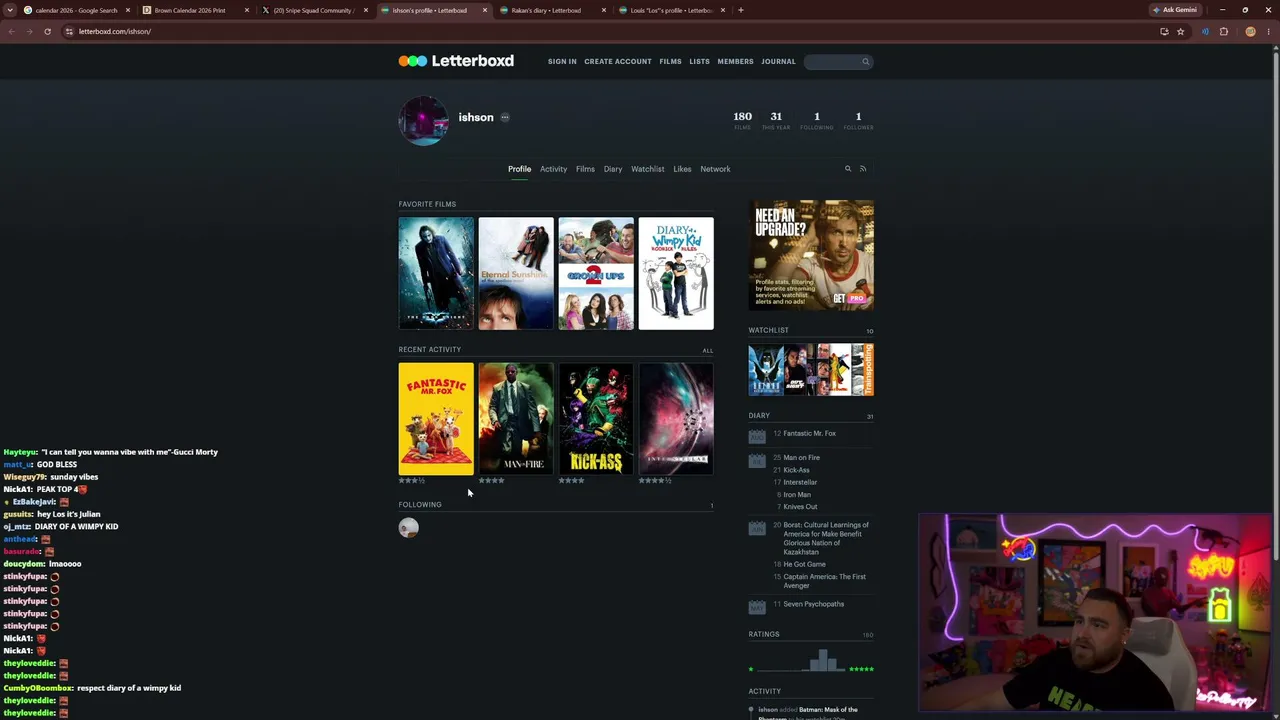This screenshot has width=1280, height=720.
Task: Search within ishson's profile using the magnifier
Action: pyautogui.click(x=848, y=169)
